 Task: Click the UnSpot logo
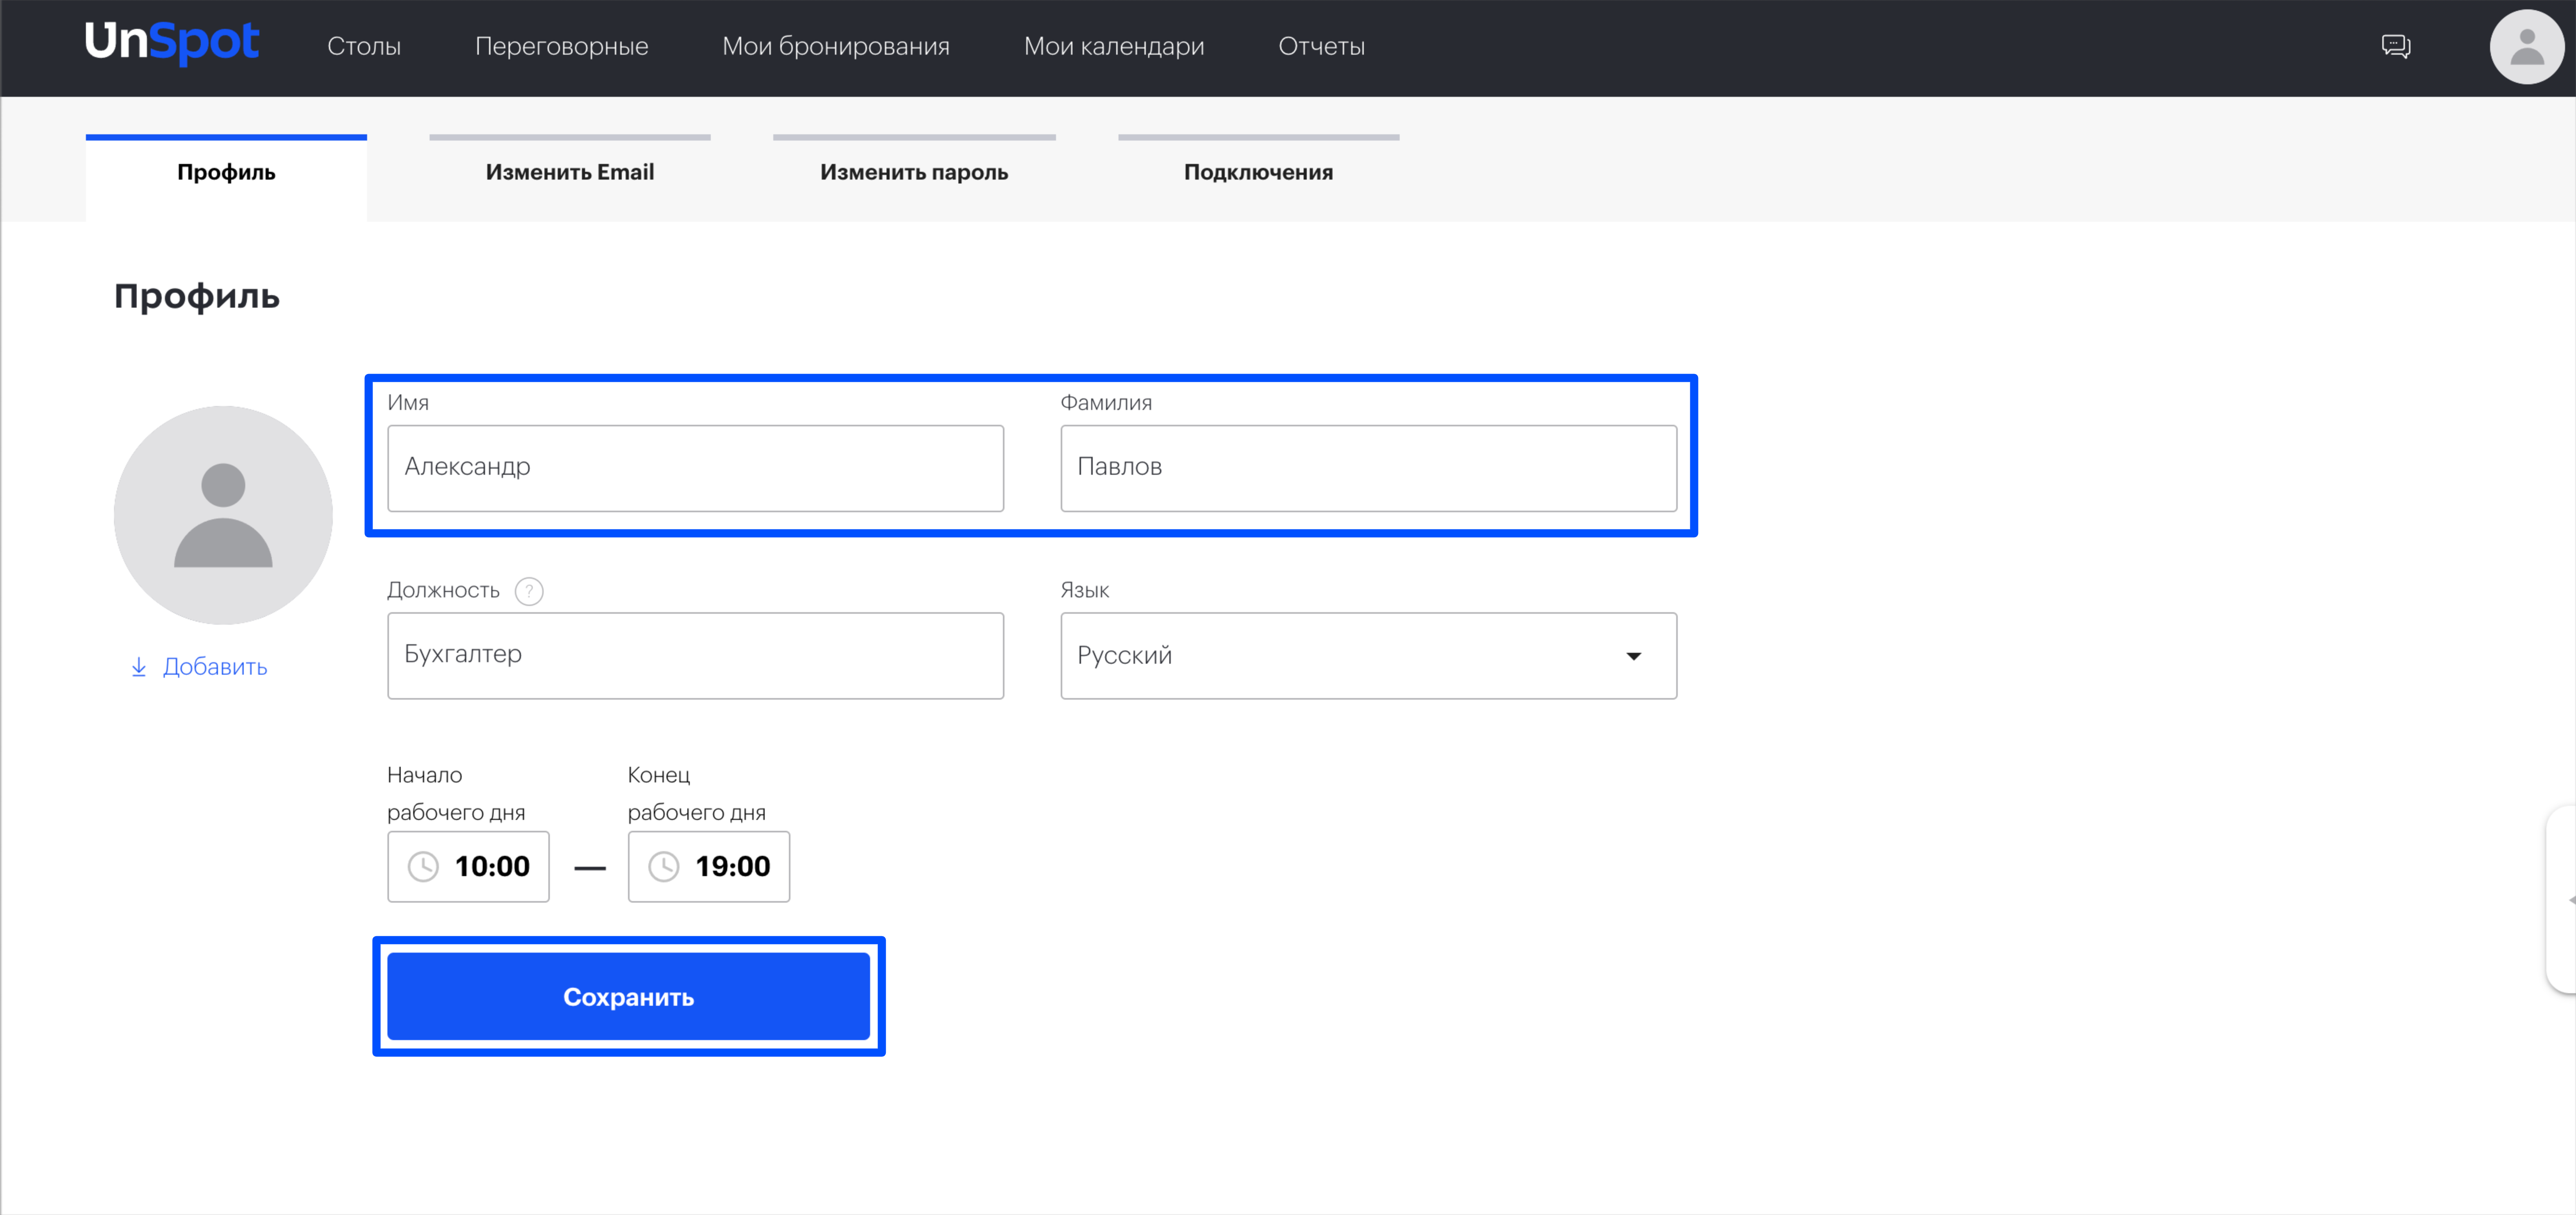coord(171,43)
